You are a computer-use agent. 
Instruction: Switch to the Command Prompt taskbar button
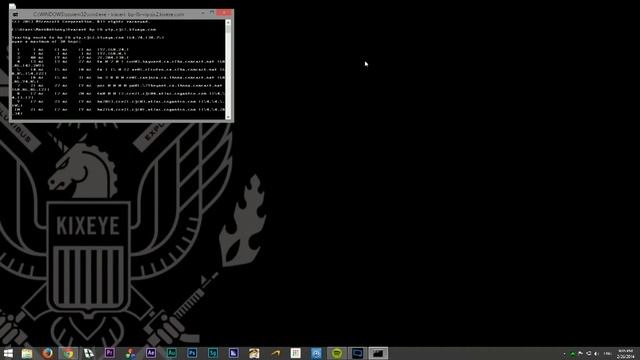(x=378, y=353)
